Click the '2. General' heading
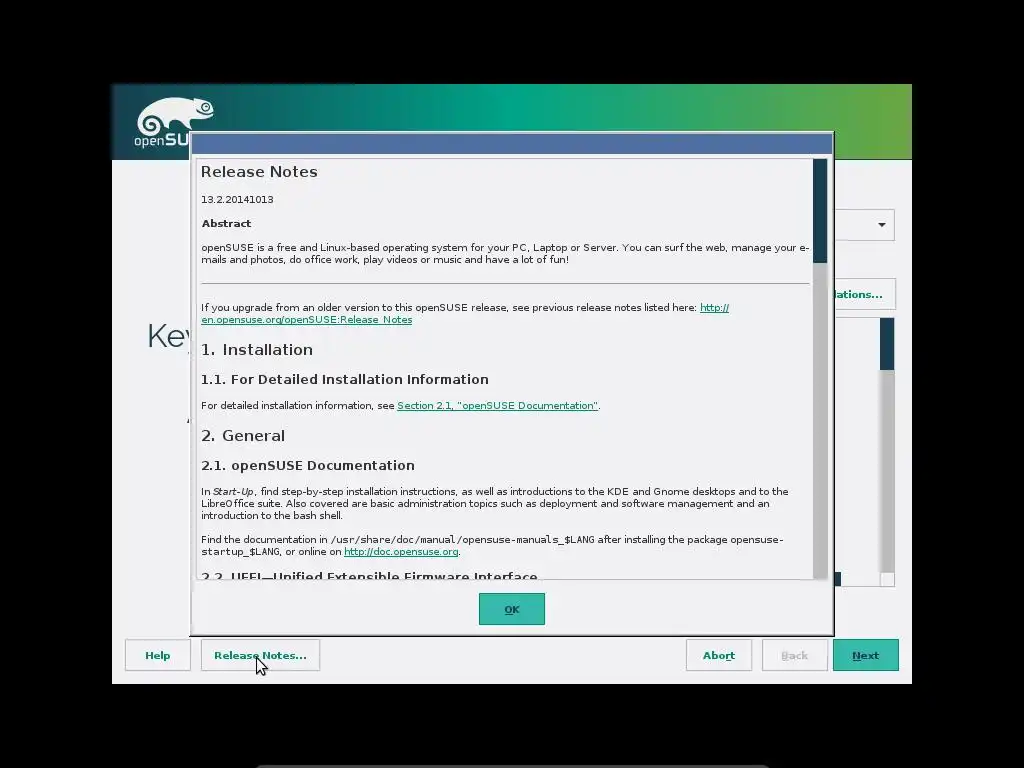Screen dimensions: 1024x768 tap(243, 436)
